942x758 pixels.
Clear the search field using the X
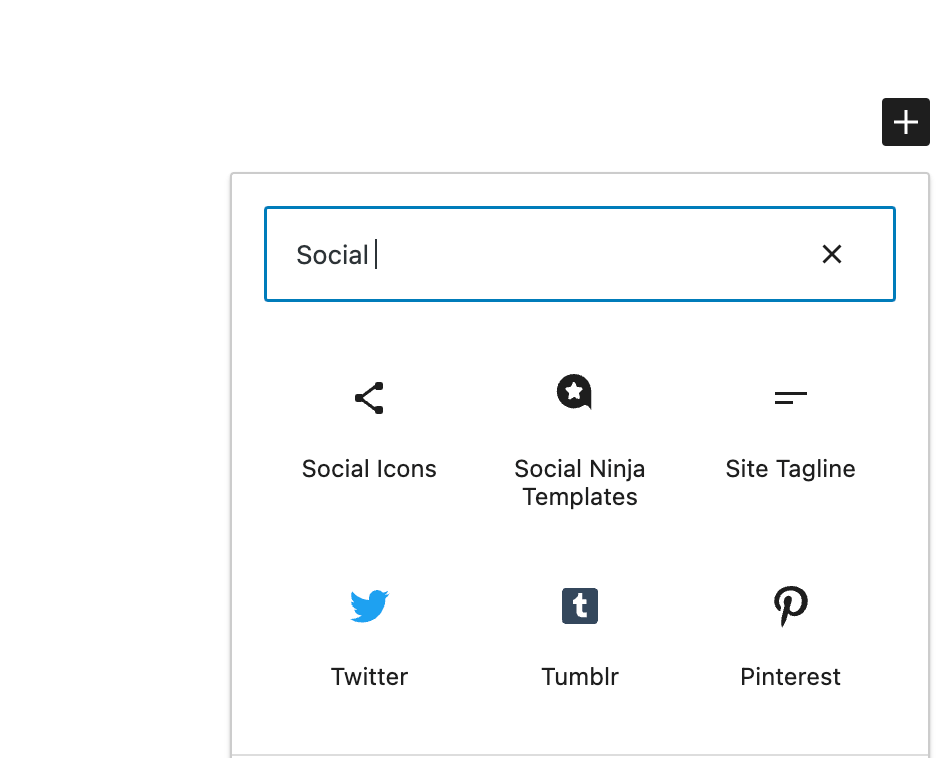click(x=832, y=254)
